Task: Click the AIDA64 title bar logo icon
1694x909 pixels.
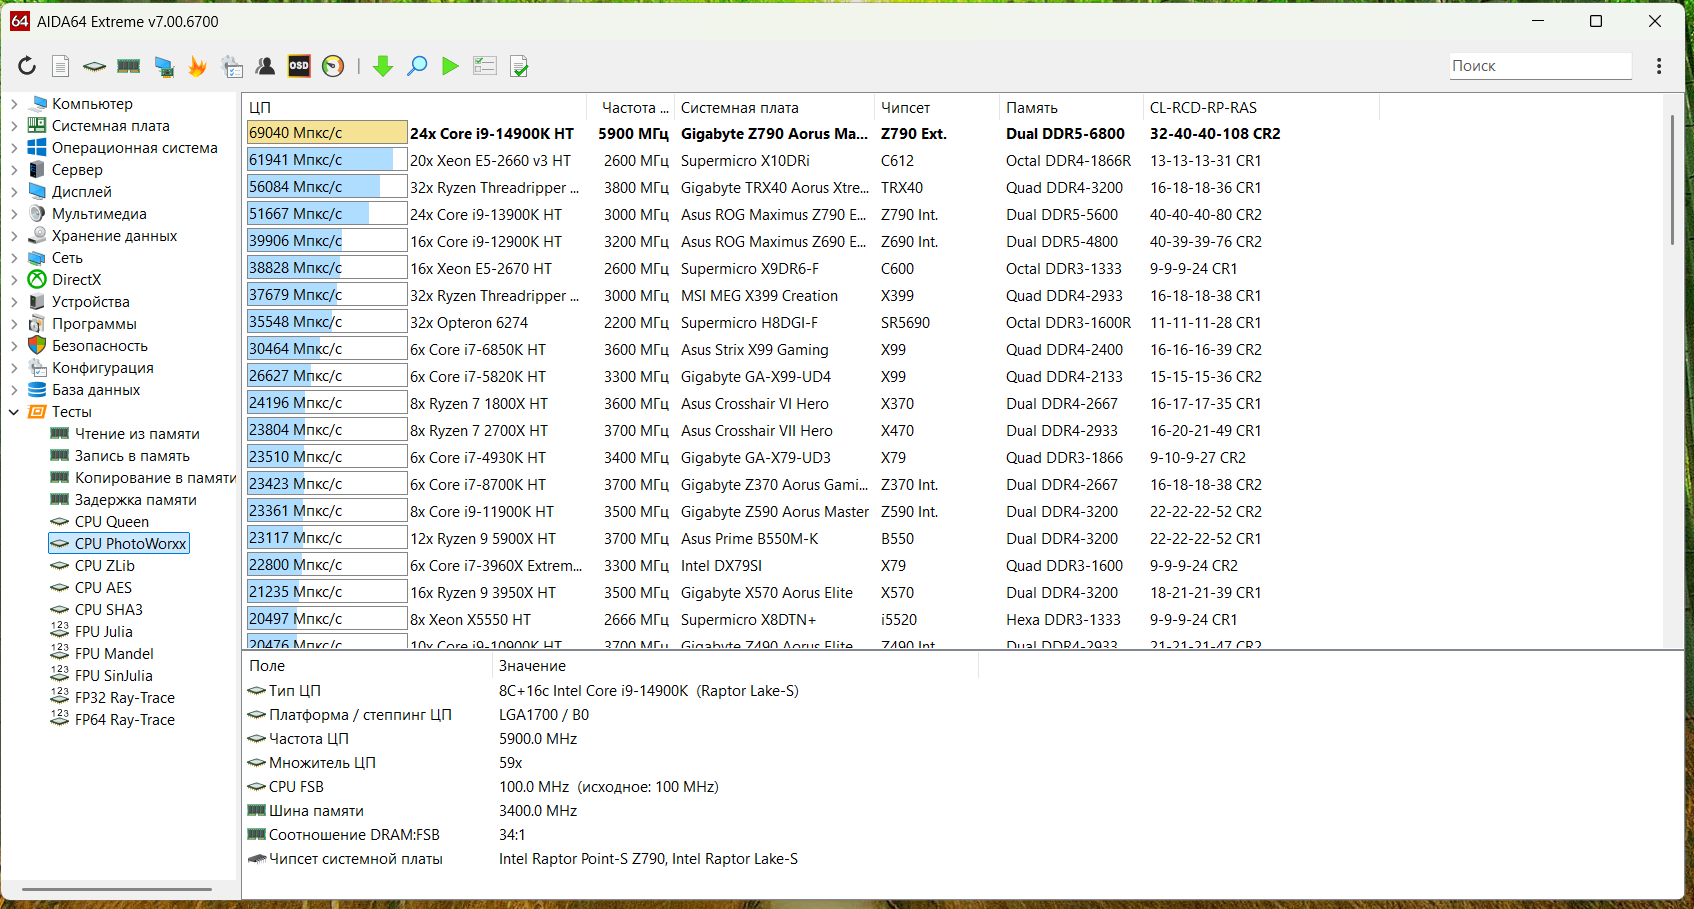Action: coord(20,21)
